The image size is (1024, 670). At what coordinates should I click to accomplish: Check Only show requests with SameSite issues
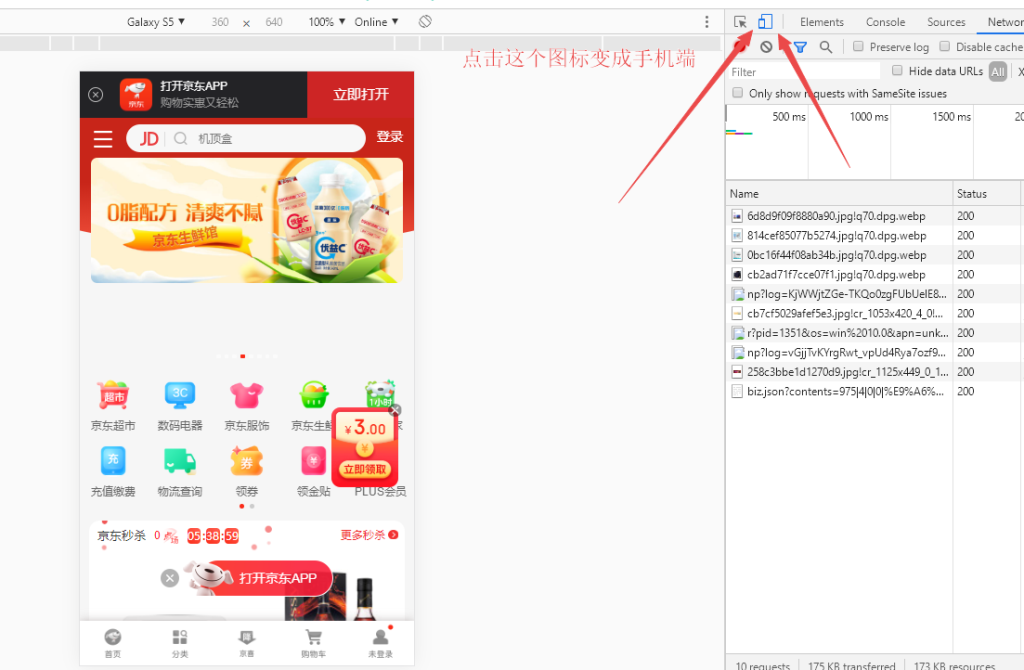coord(737,93)
